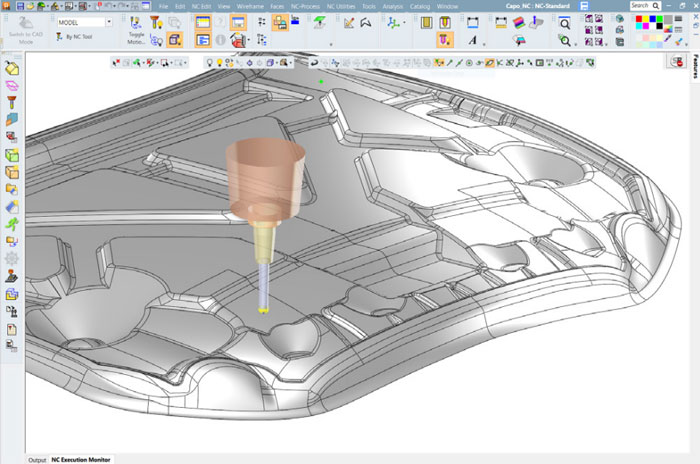Toggle the highlighted window pane icon
The height and width of the screenshot is (464, 700).
(x=238, y=22)
